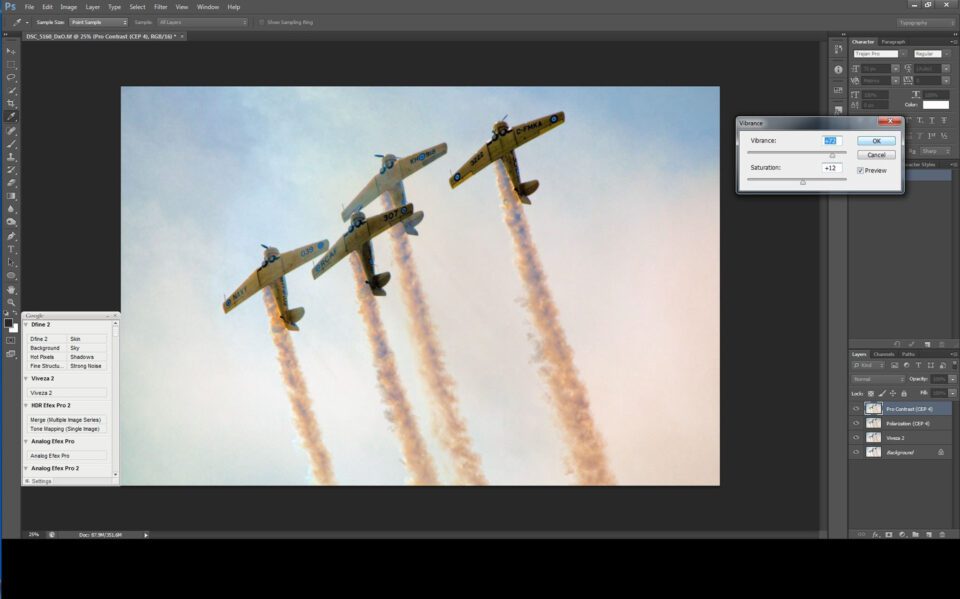Select the Move tool

[x=11, y=51]
